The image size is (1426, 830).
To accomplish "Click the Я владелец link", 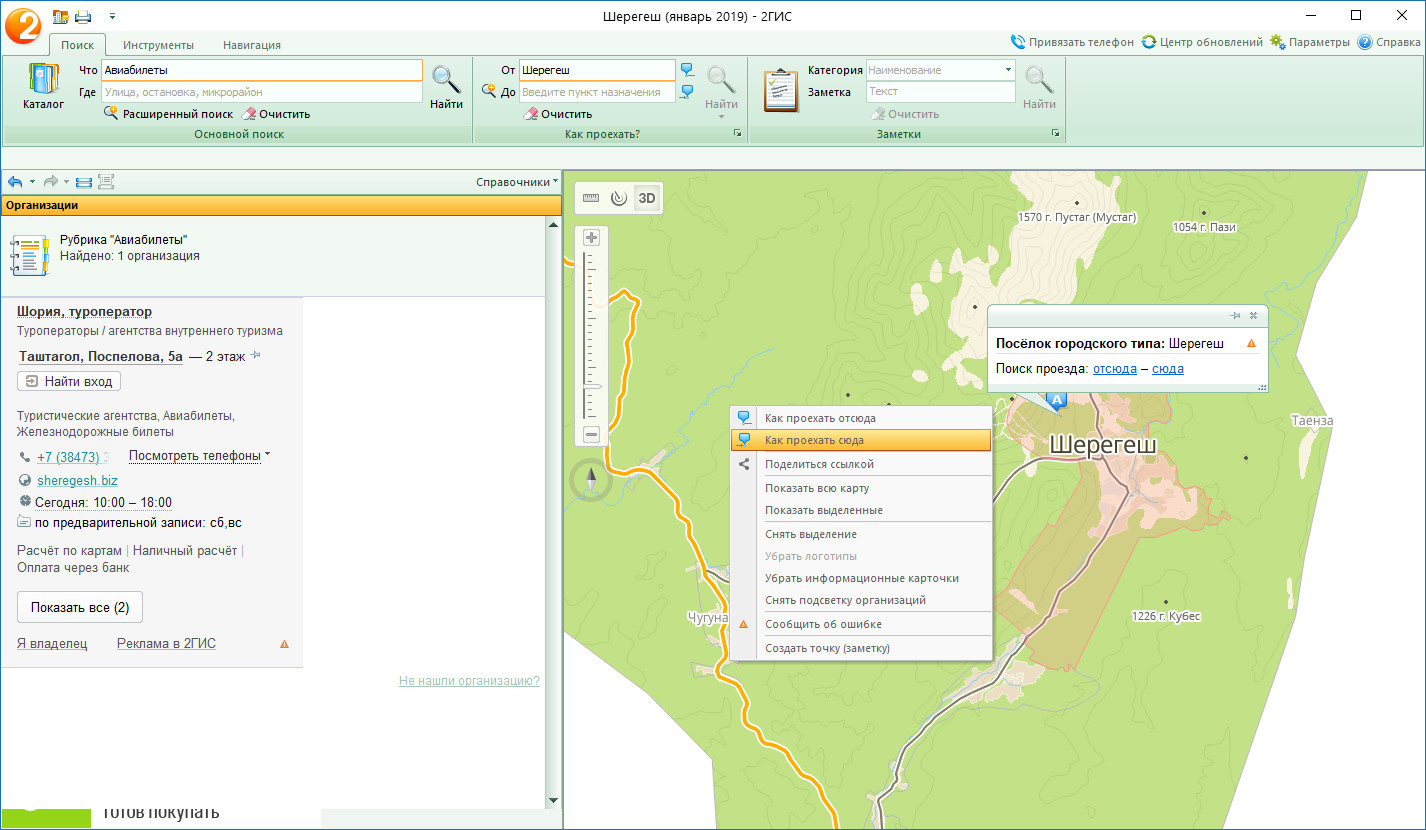I will 52,644.
